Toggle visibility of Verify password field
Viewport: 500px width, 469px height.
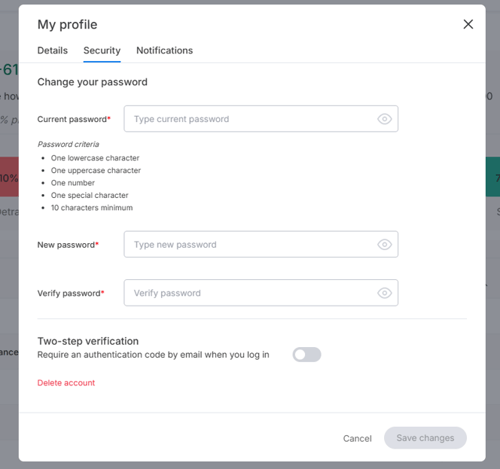click(384, 293)
